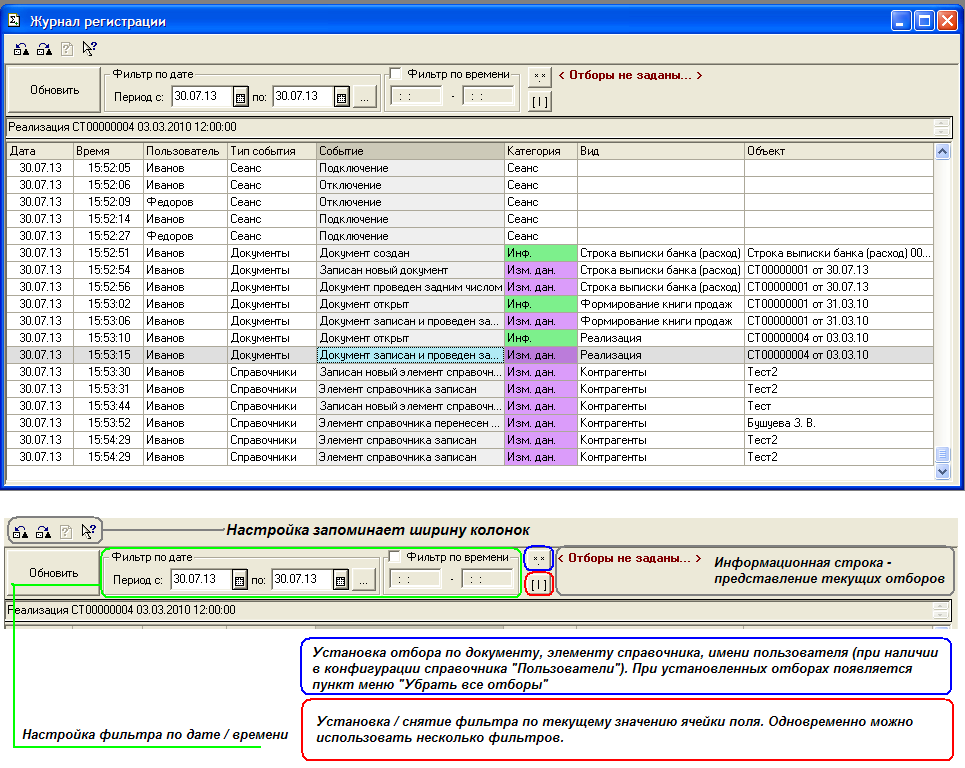The height and width of the screenshot is (768, 965).
Task: Click the pointer-with-question icon in the top toolbar
Action: click(x=90, y=47)
